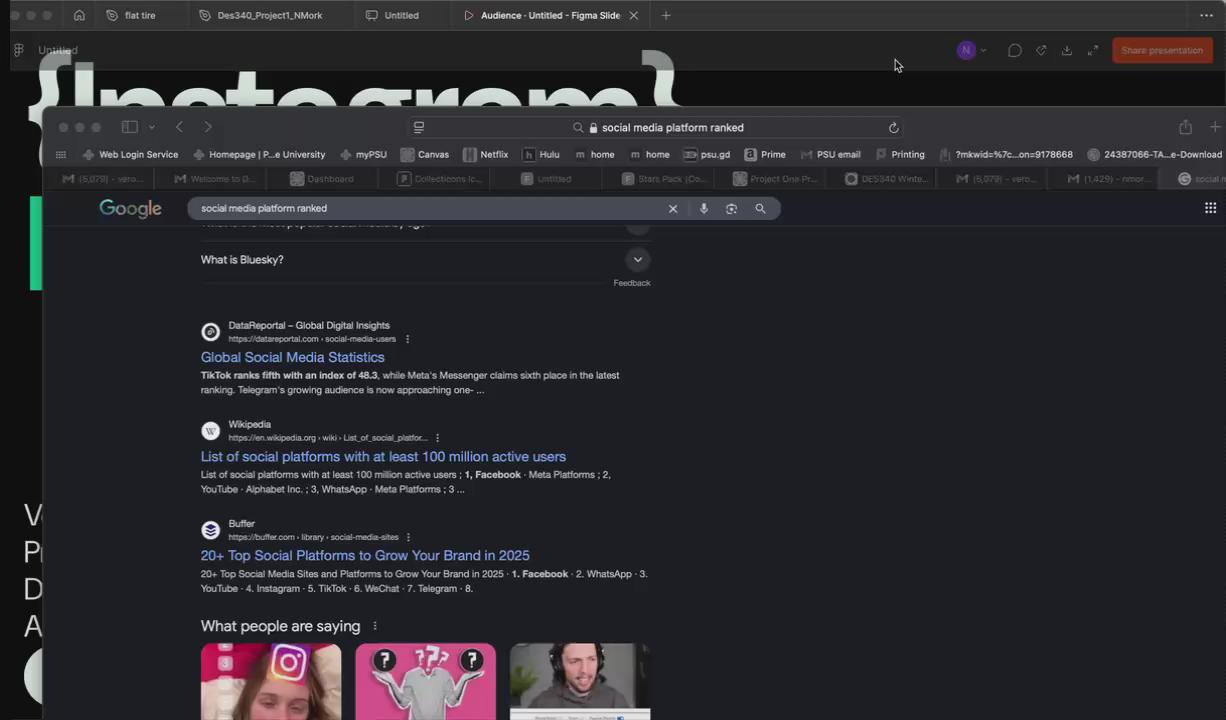This screenshot has width=1226, height=720.
Task: Open Wikipedia list of social platforms result
Action: pos(383,456)
